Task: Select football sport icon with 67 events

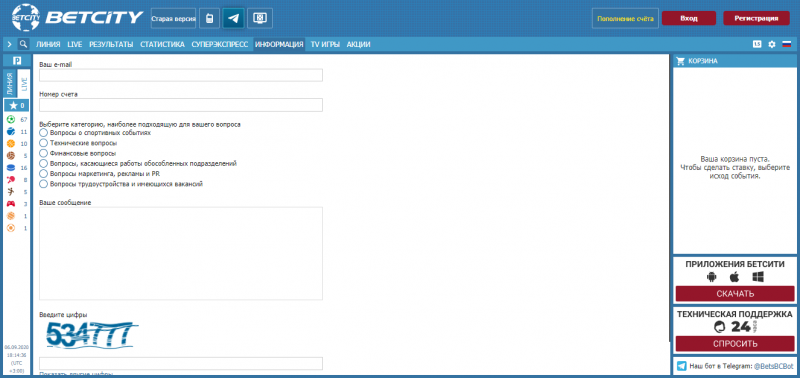Action: point(11,119)
